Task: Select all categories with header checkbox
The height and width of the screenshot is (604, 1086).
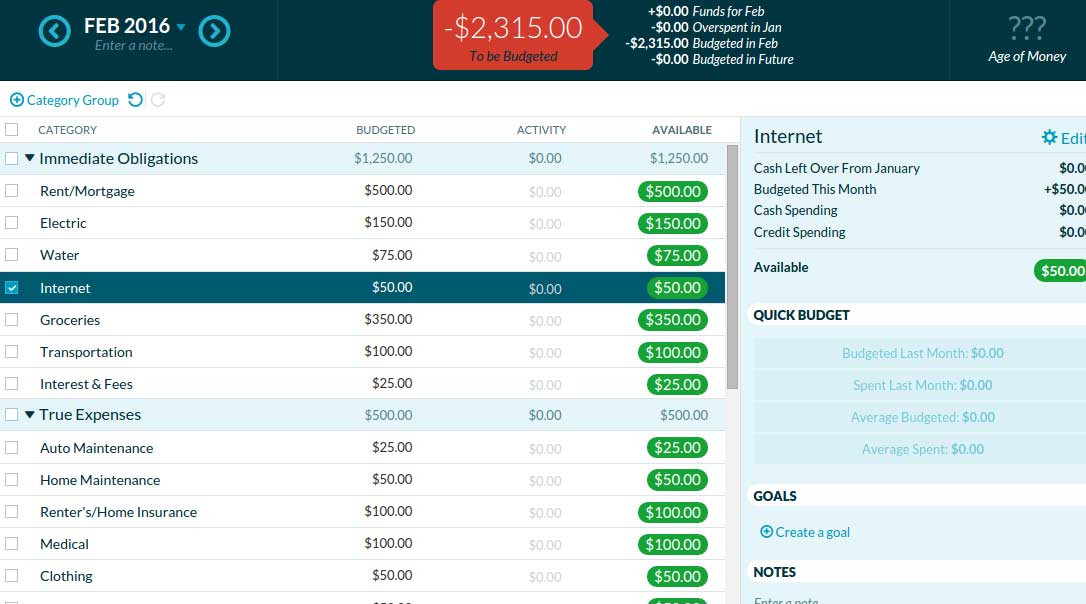Action: [x=12, y=130]
